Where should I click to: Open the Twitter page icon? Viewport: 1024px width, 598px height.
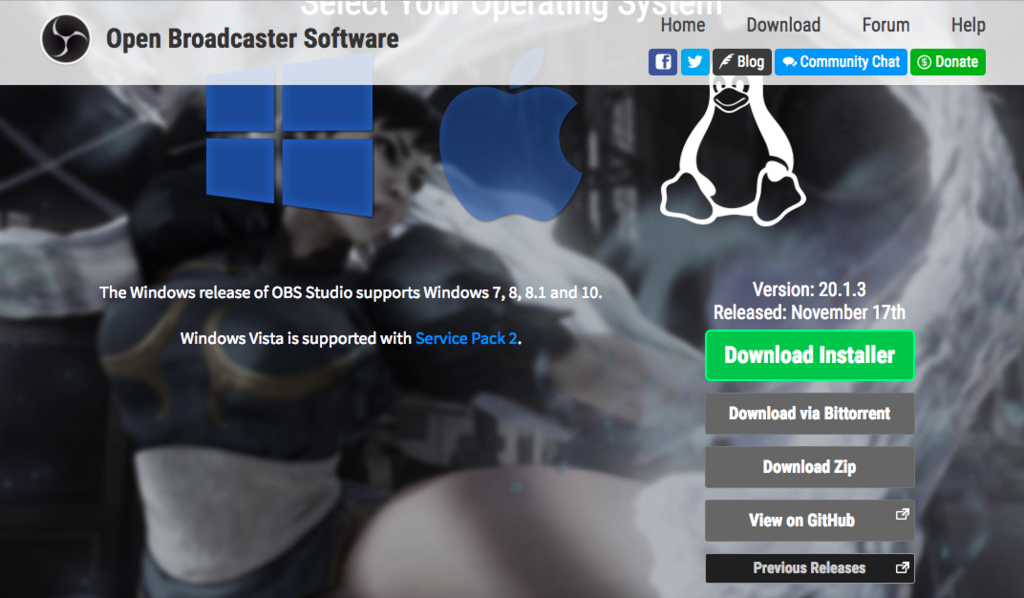(695, 62)
